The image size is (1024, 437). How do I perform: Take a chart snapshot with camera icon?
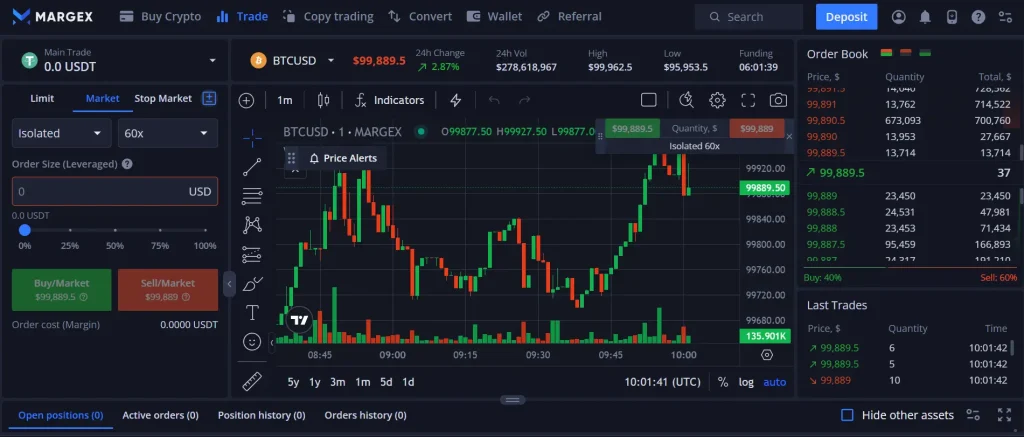[x=778, y=100]
